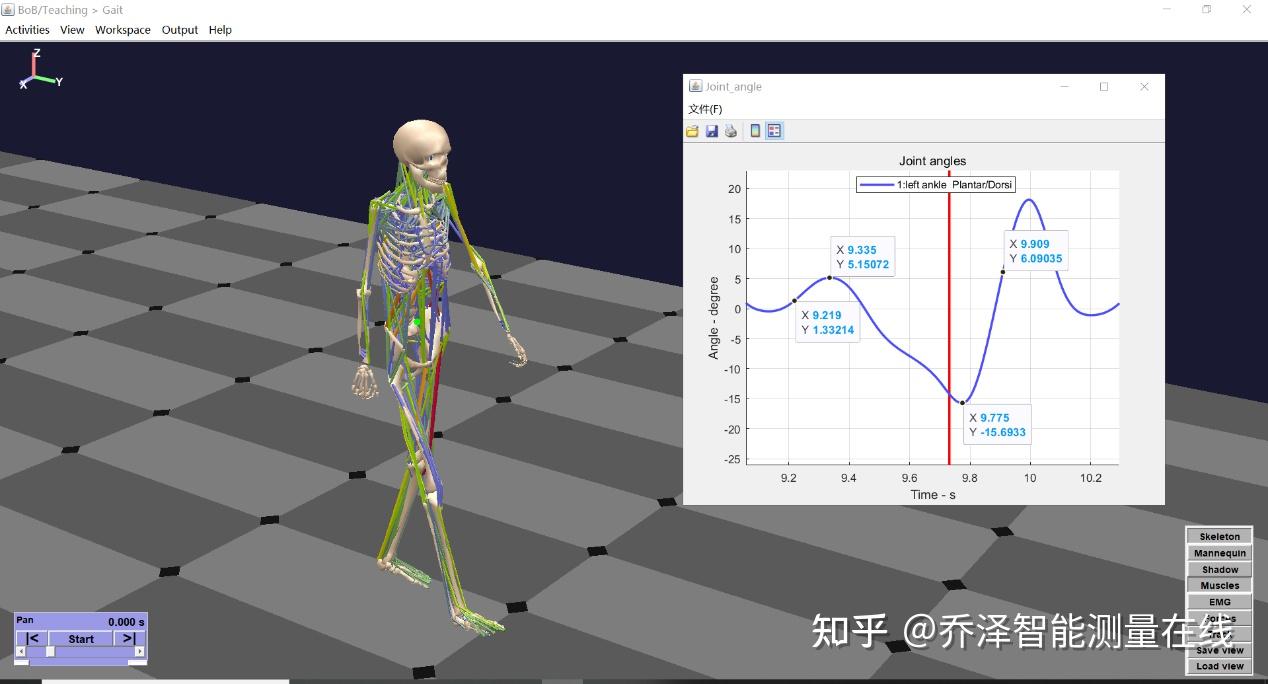Screen dimensions: 1268x684
Task: Select the highlighted subplot layout icon
Action: pos(774,130)
